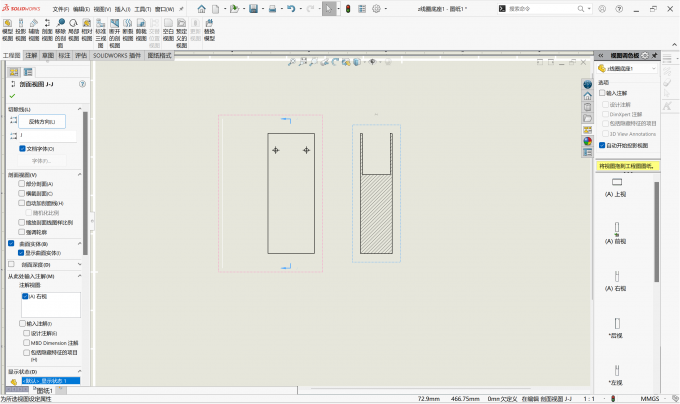Click the Home icon in the top toolbar
680x404 pixels.
(x=201, y=9)
